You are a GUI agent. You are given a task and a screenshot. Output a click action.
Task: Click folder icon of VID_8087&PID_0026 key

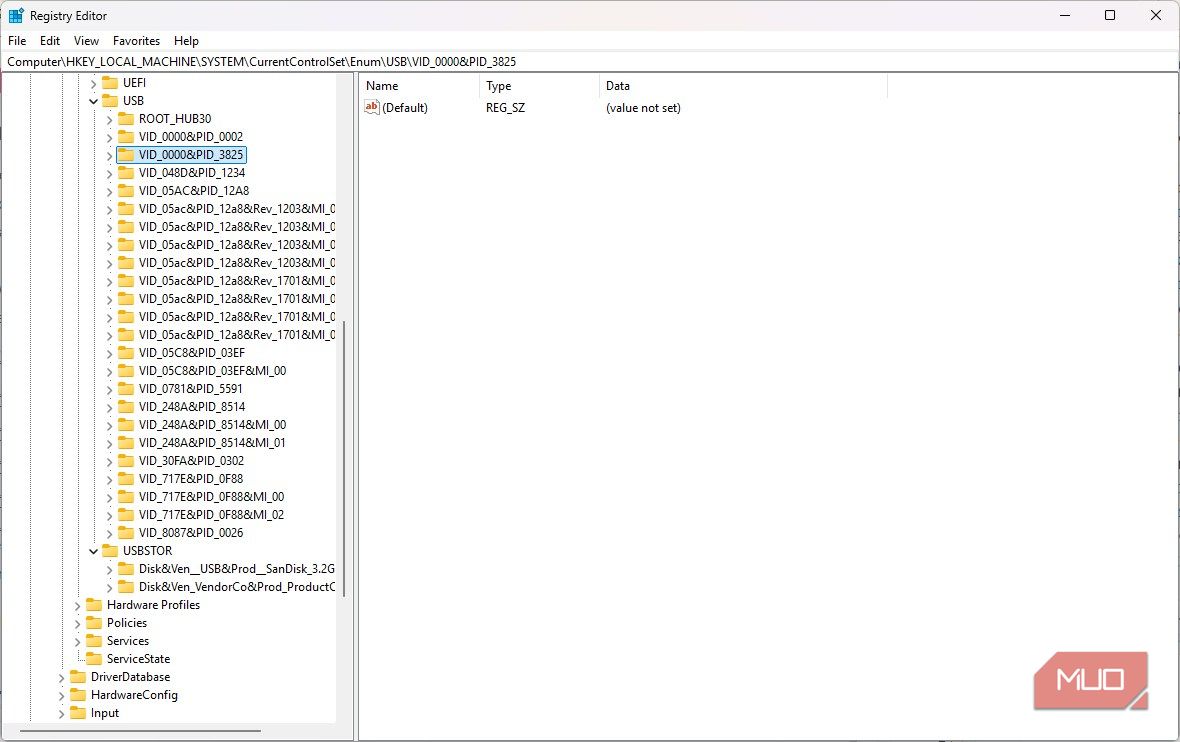(x=126, y=533)
